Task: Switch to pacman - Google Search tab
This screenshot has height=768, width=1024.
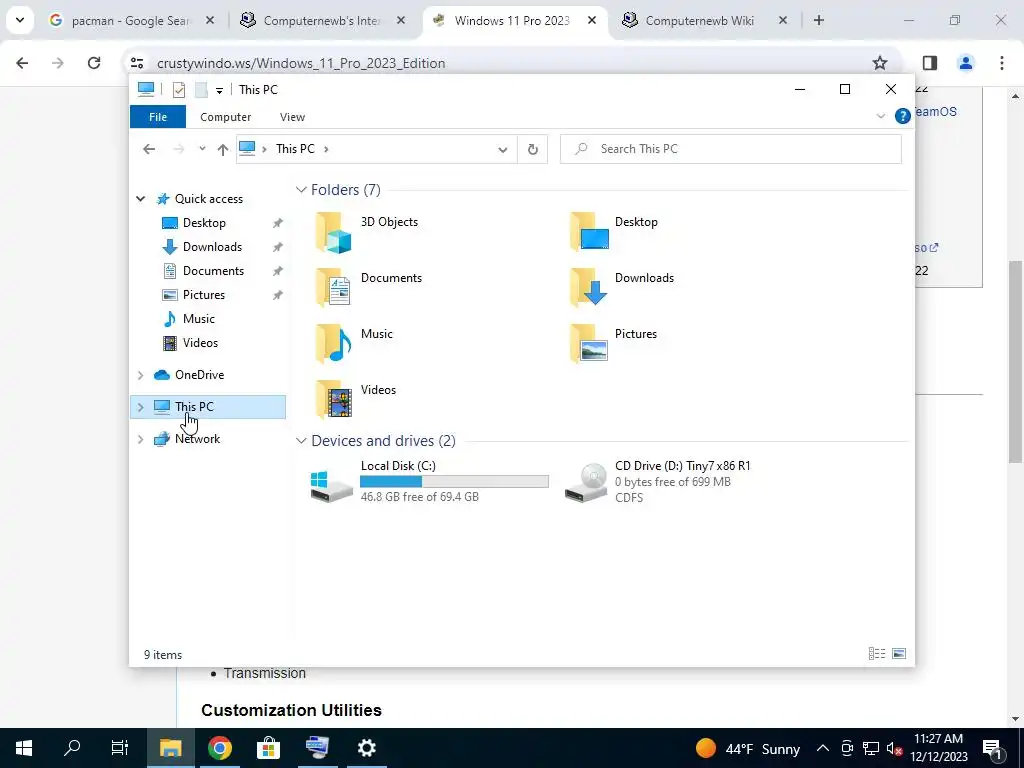Action: click(131, 21)
